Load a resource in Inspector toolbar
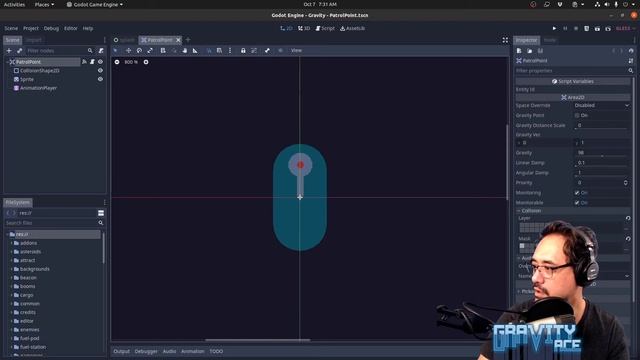 (529, 51)
